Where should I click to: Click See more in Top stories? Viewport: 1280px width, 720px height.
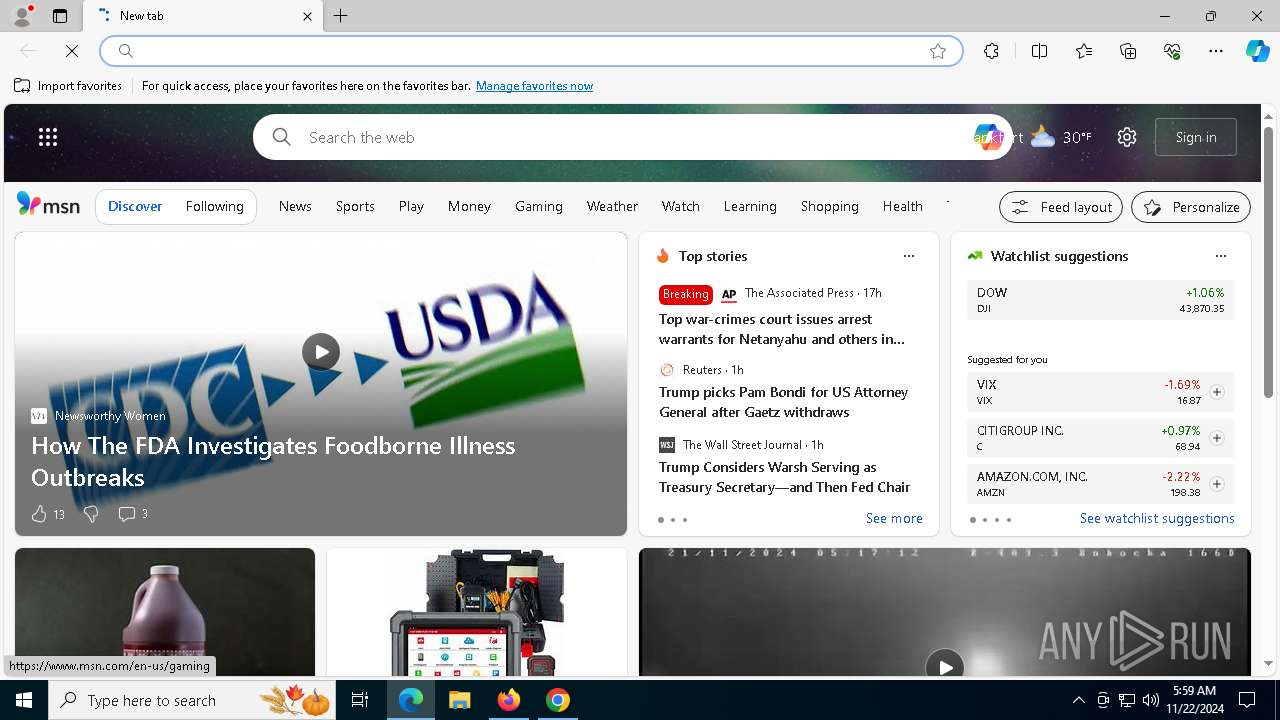pos(894,518)
